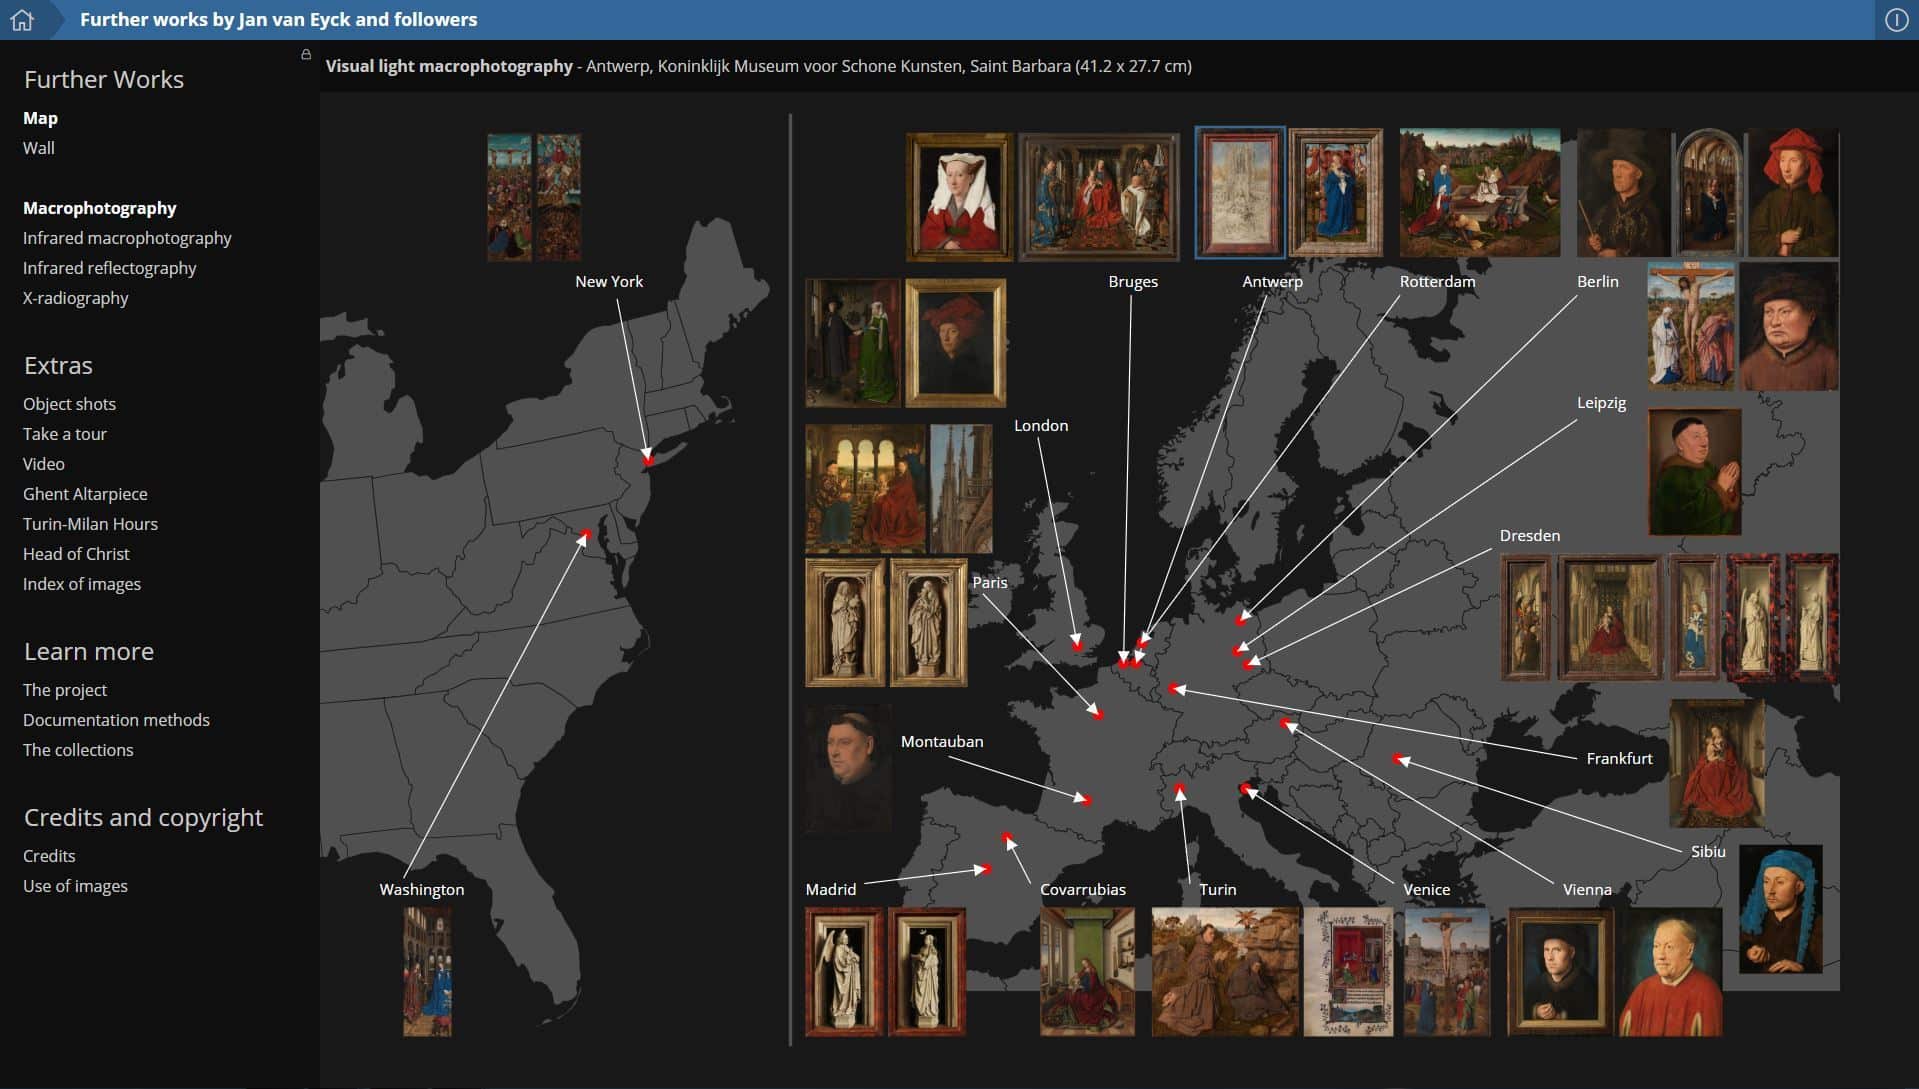Screen dimensions: 1919x1089
Task: Open the man in blue chaperon thumbnail
Action: click(1781, 909)
